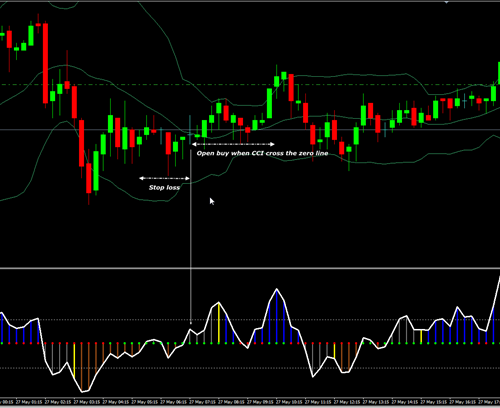The width and height of the screenshot is (500, 408).
Task: Click the '27 May 07:15' time axis label
Action: click(203, 402)
